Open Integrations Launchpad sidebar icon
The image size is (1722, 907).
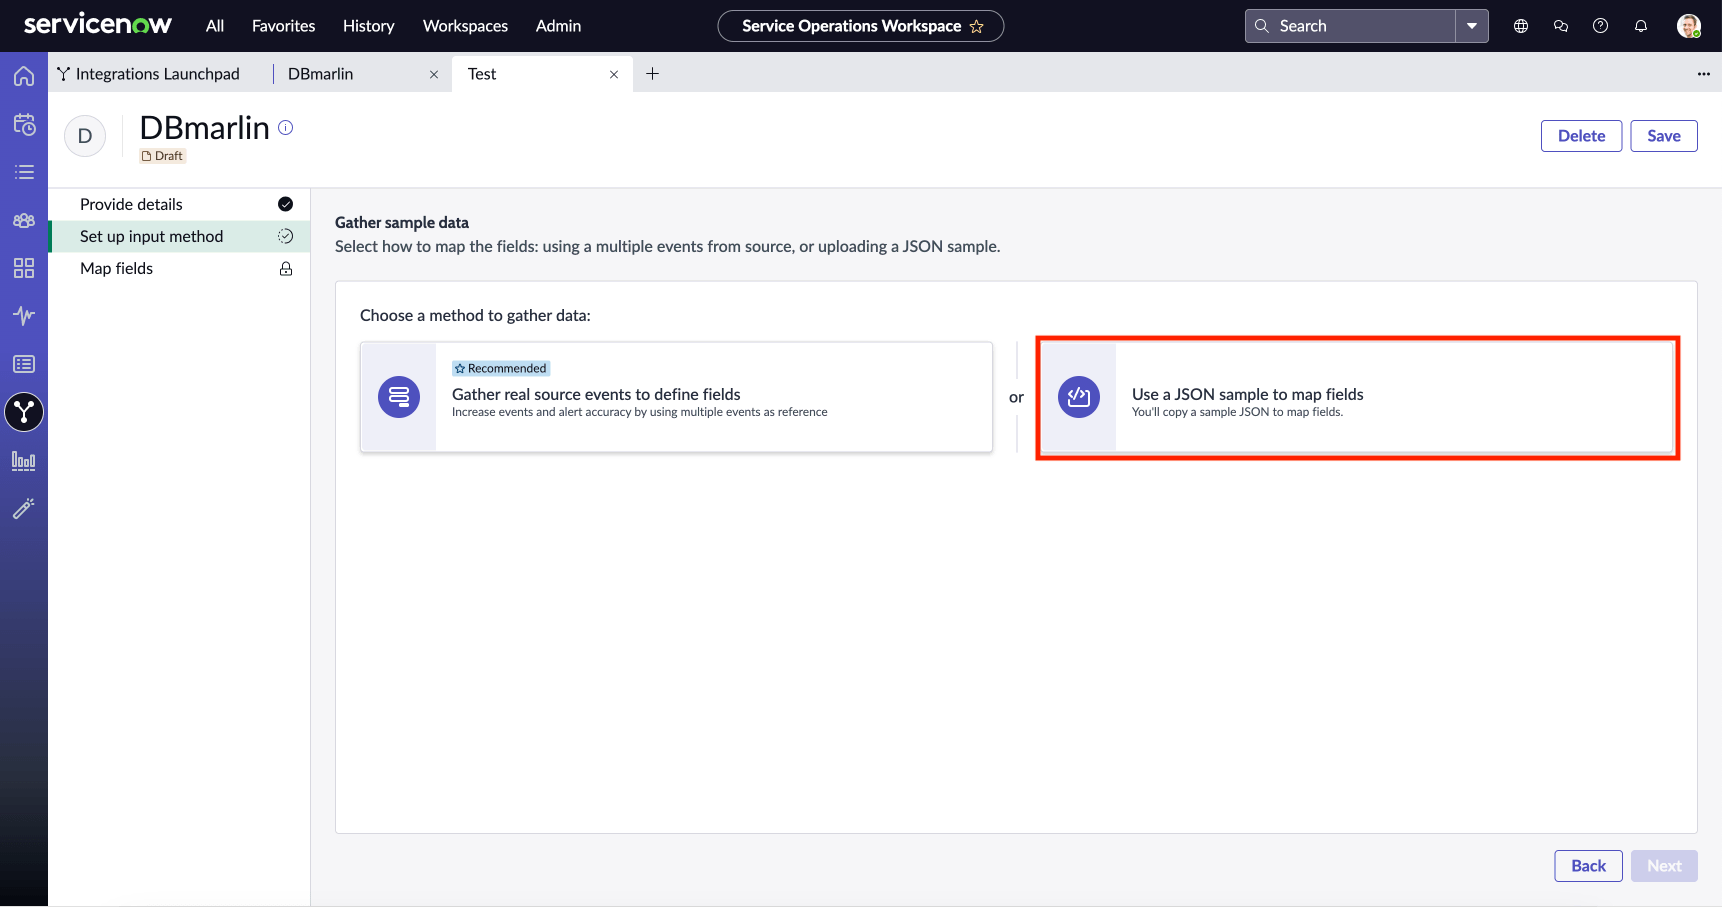click(x=24, y=412)
